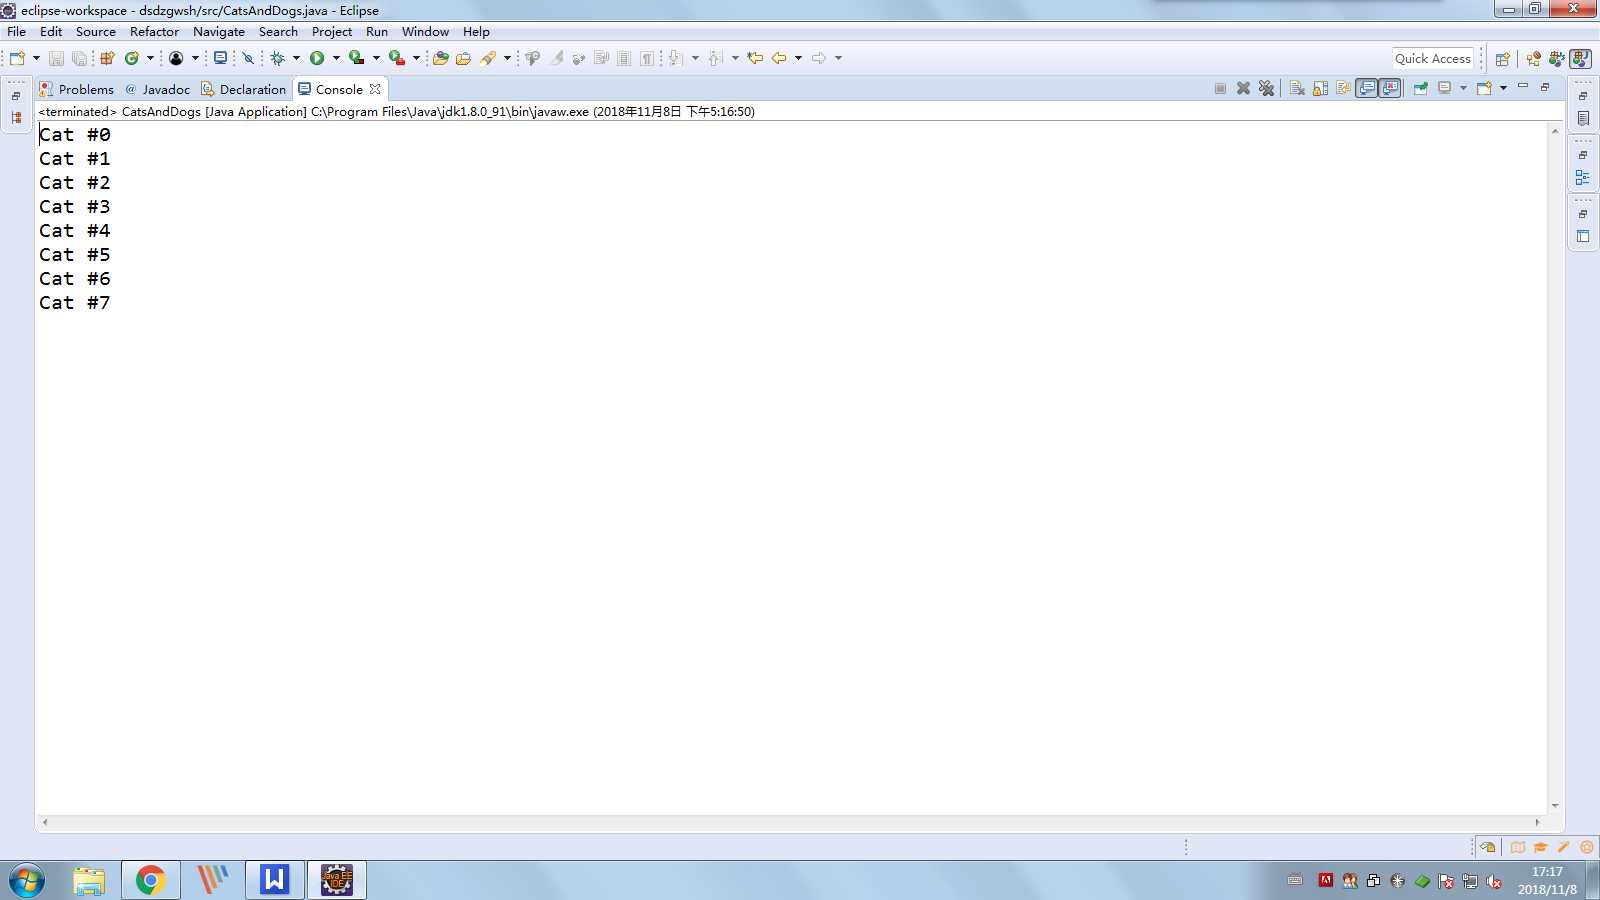
Task: Click the Windows Start button
Action: click(x=27, y=880)
